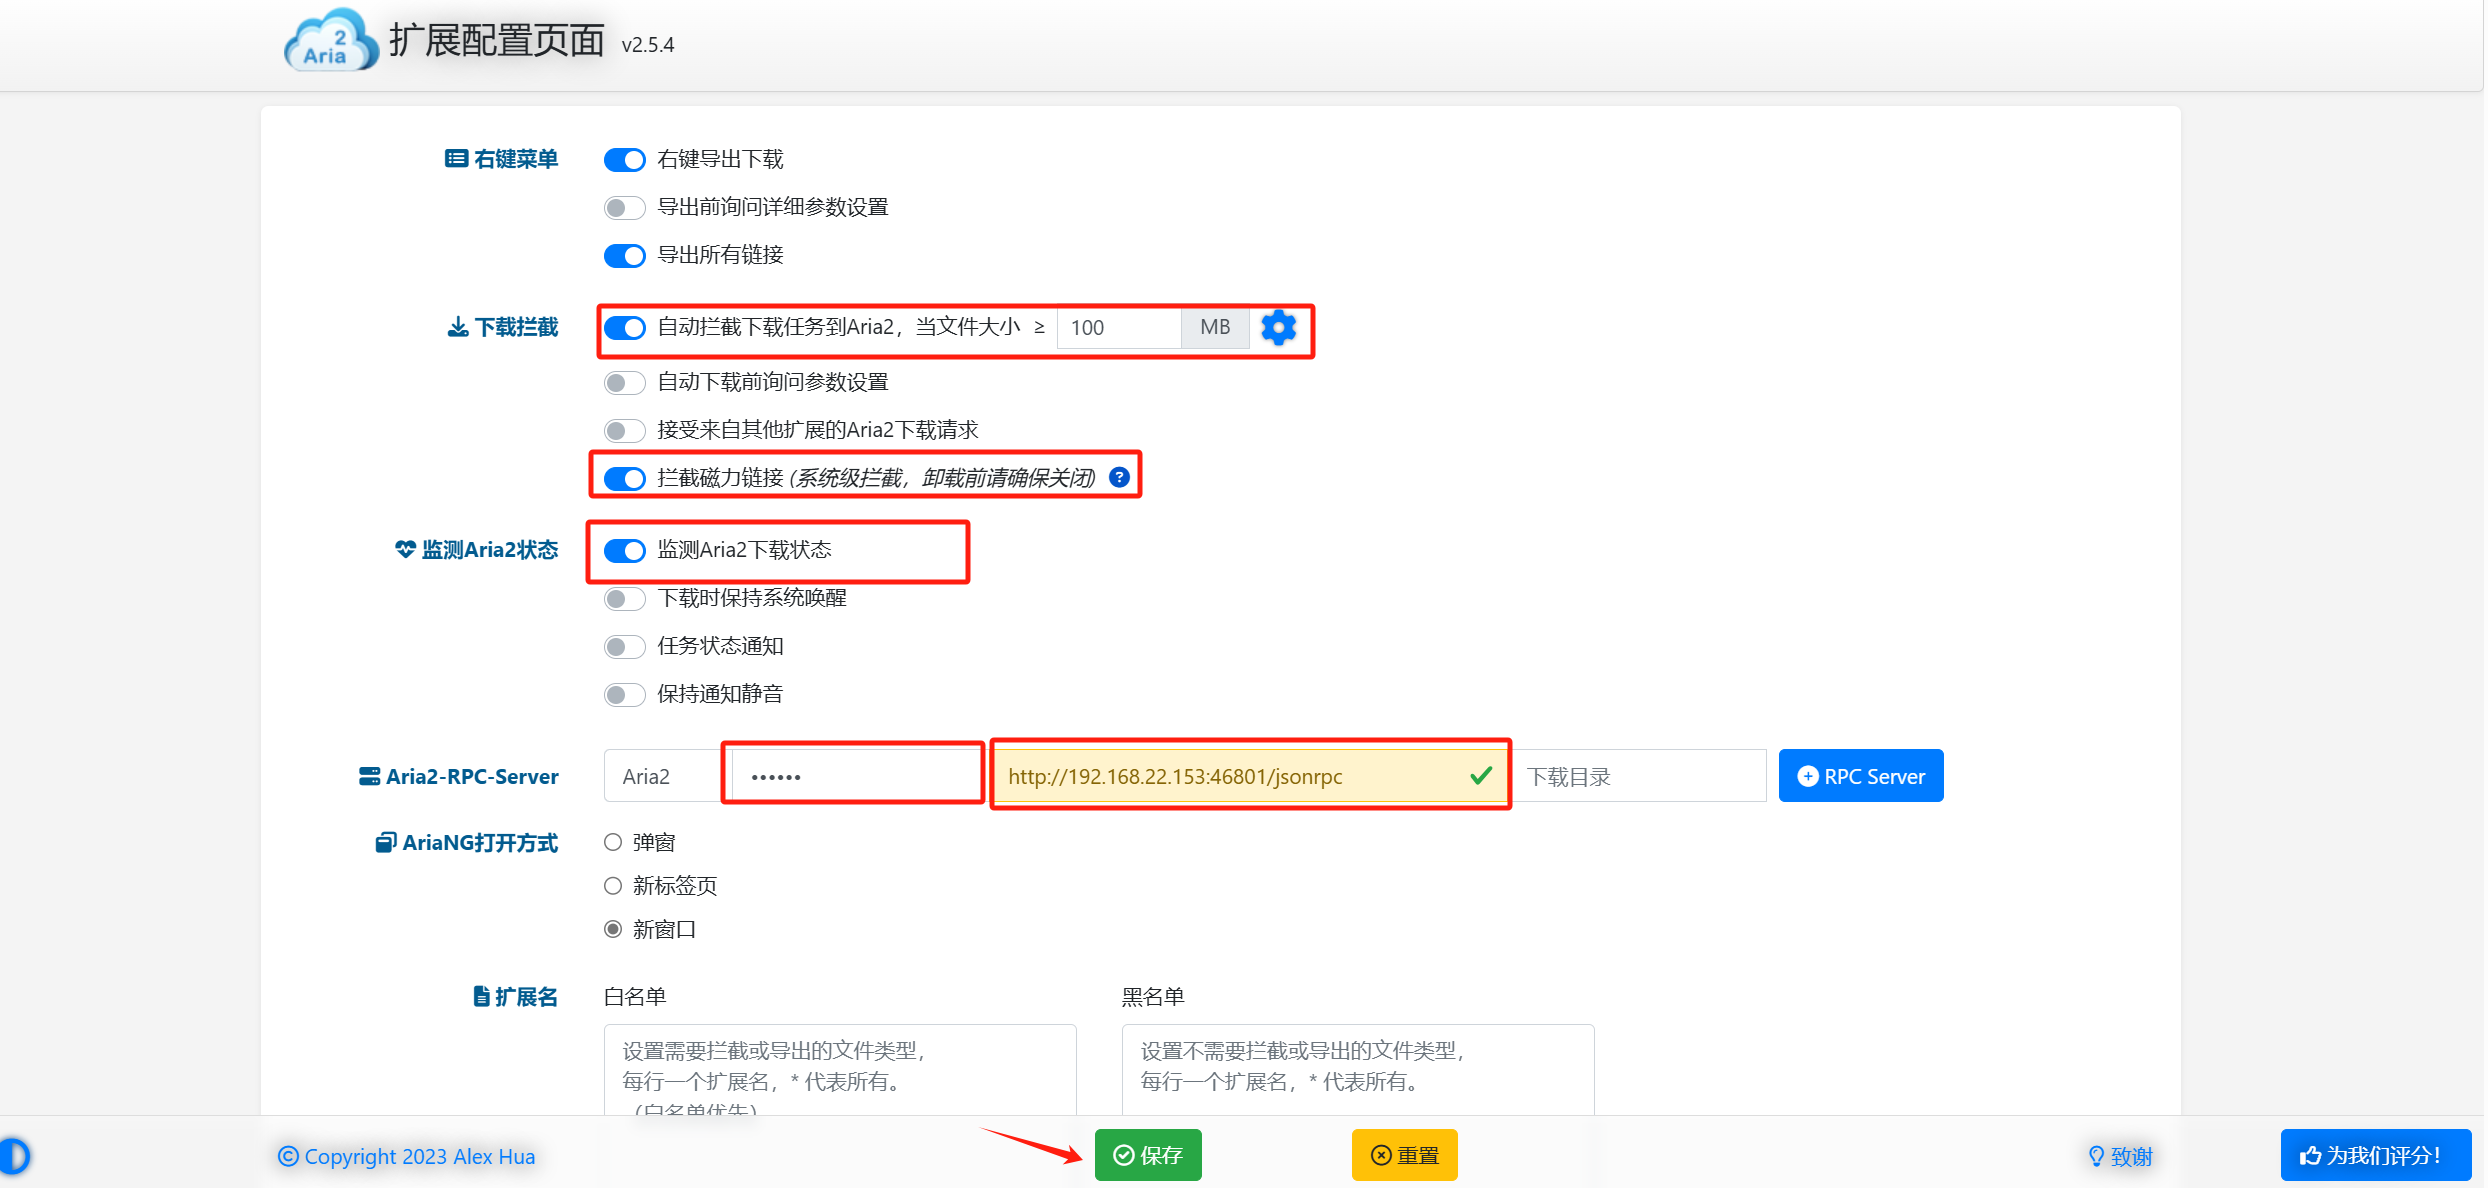The width and height of the screenshot is (2488, 1188).
Task: Click the 右键菜单 menu icon
Action: pos(455,158)
